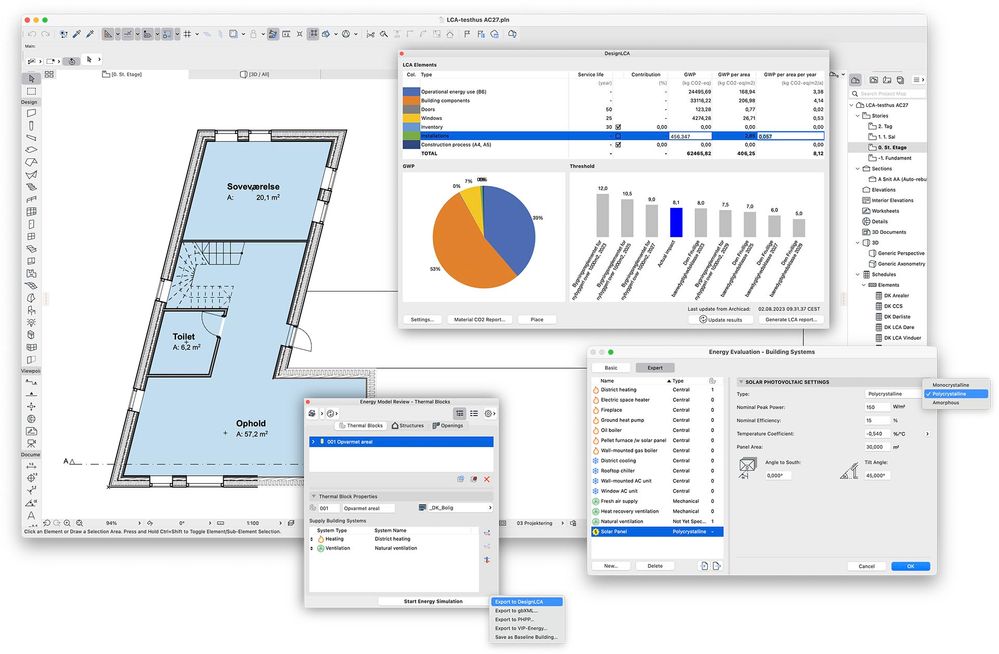This screenshot has height=654, width=999.
Task: Collapse the Solar Photovoltaic Settings section
Action: tap(741, 382)
